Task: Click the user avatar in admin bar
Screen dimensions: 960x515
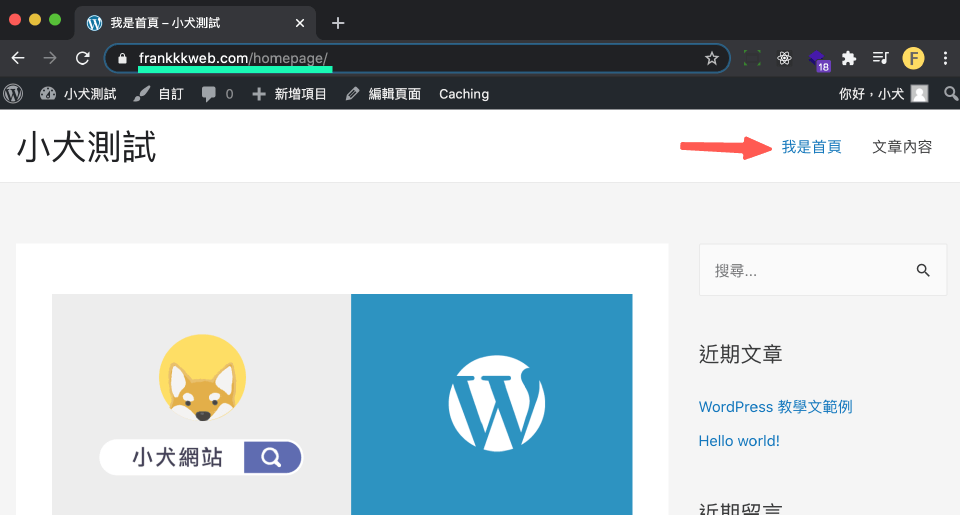Action: (920, 94)
